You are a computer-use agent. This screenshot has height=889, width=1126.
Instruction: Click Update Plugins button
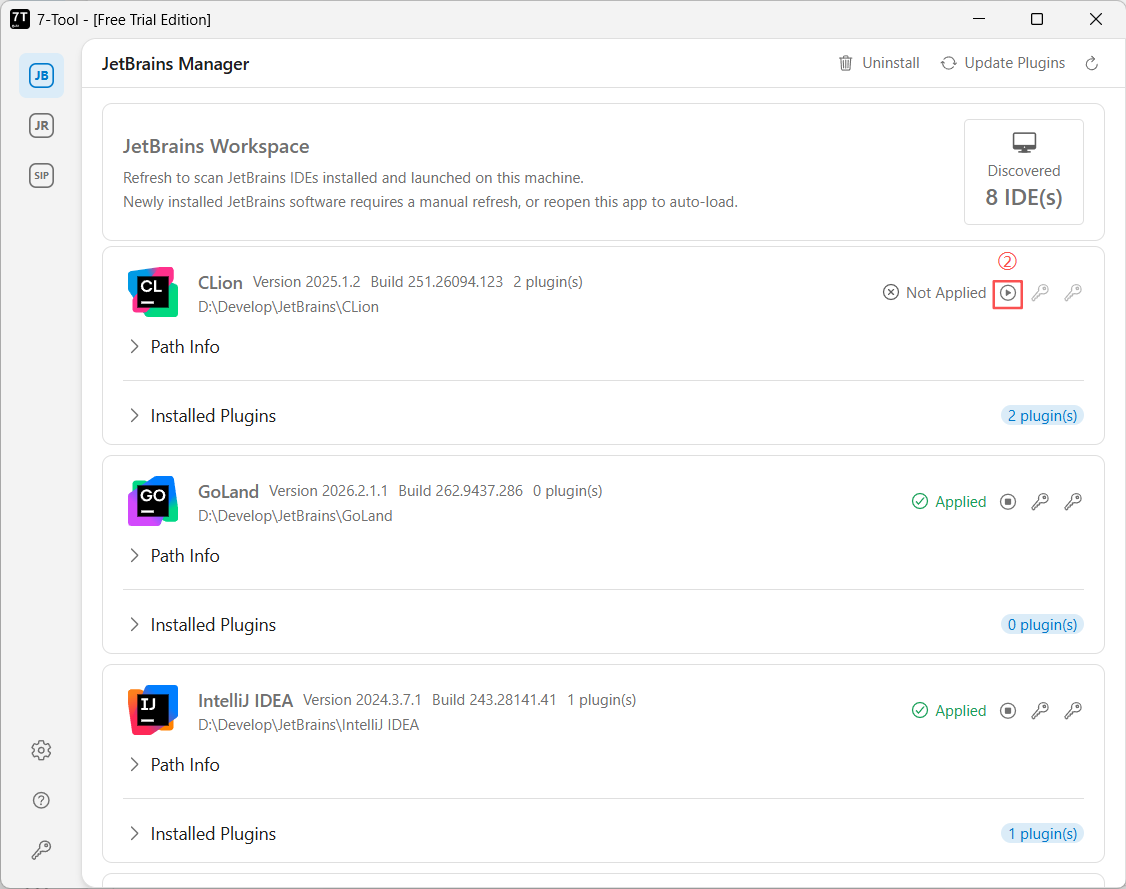1003,63
